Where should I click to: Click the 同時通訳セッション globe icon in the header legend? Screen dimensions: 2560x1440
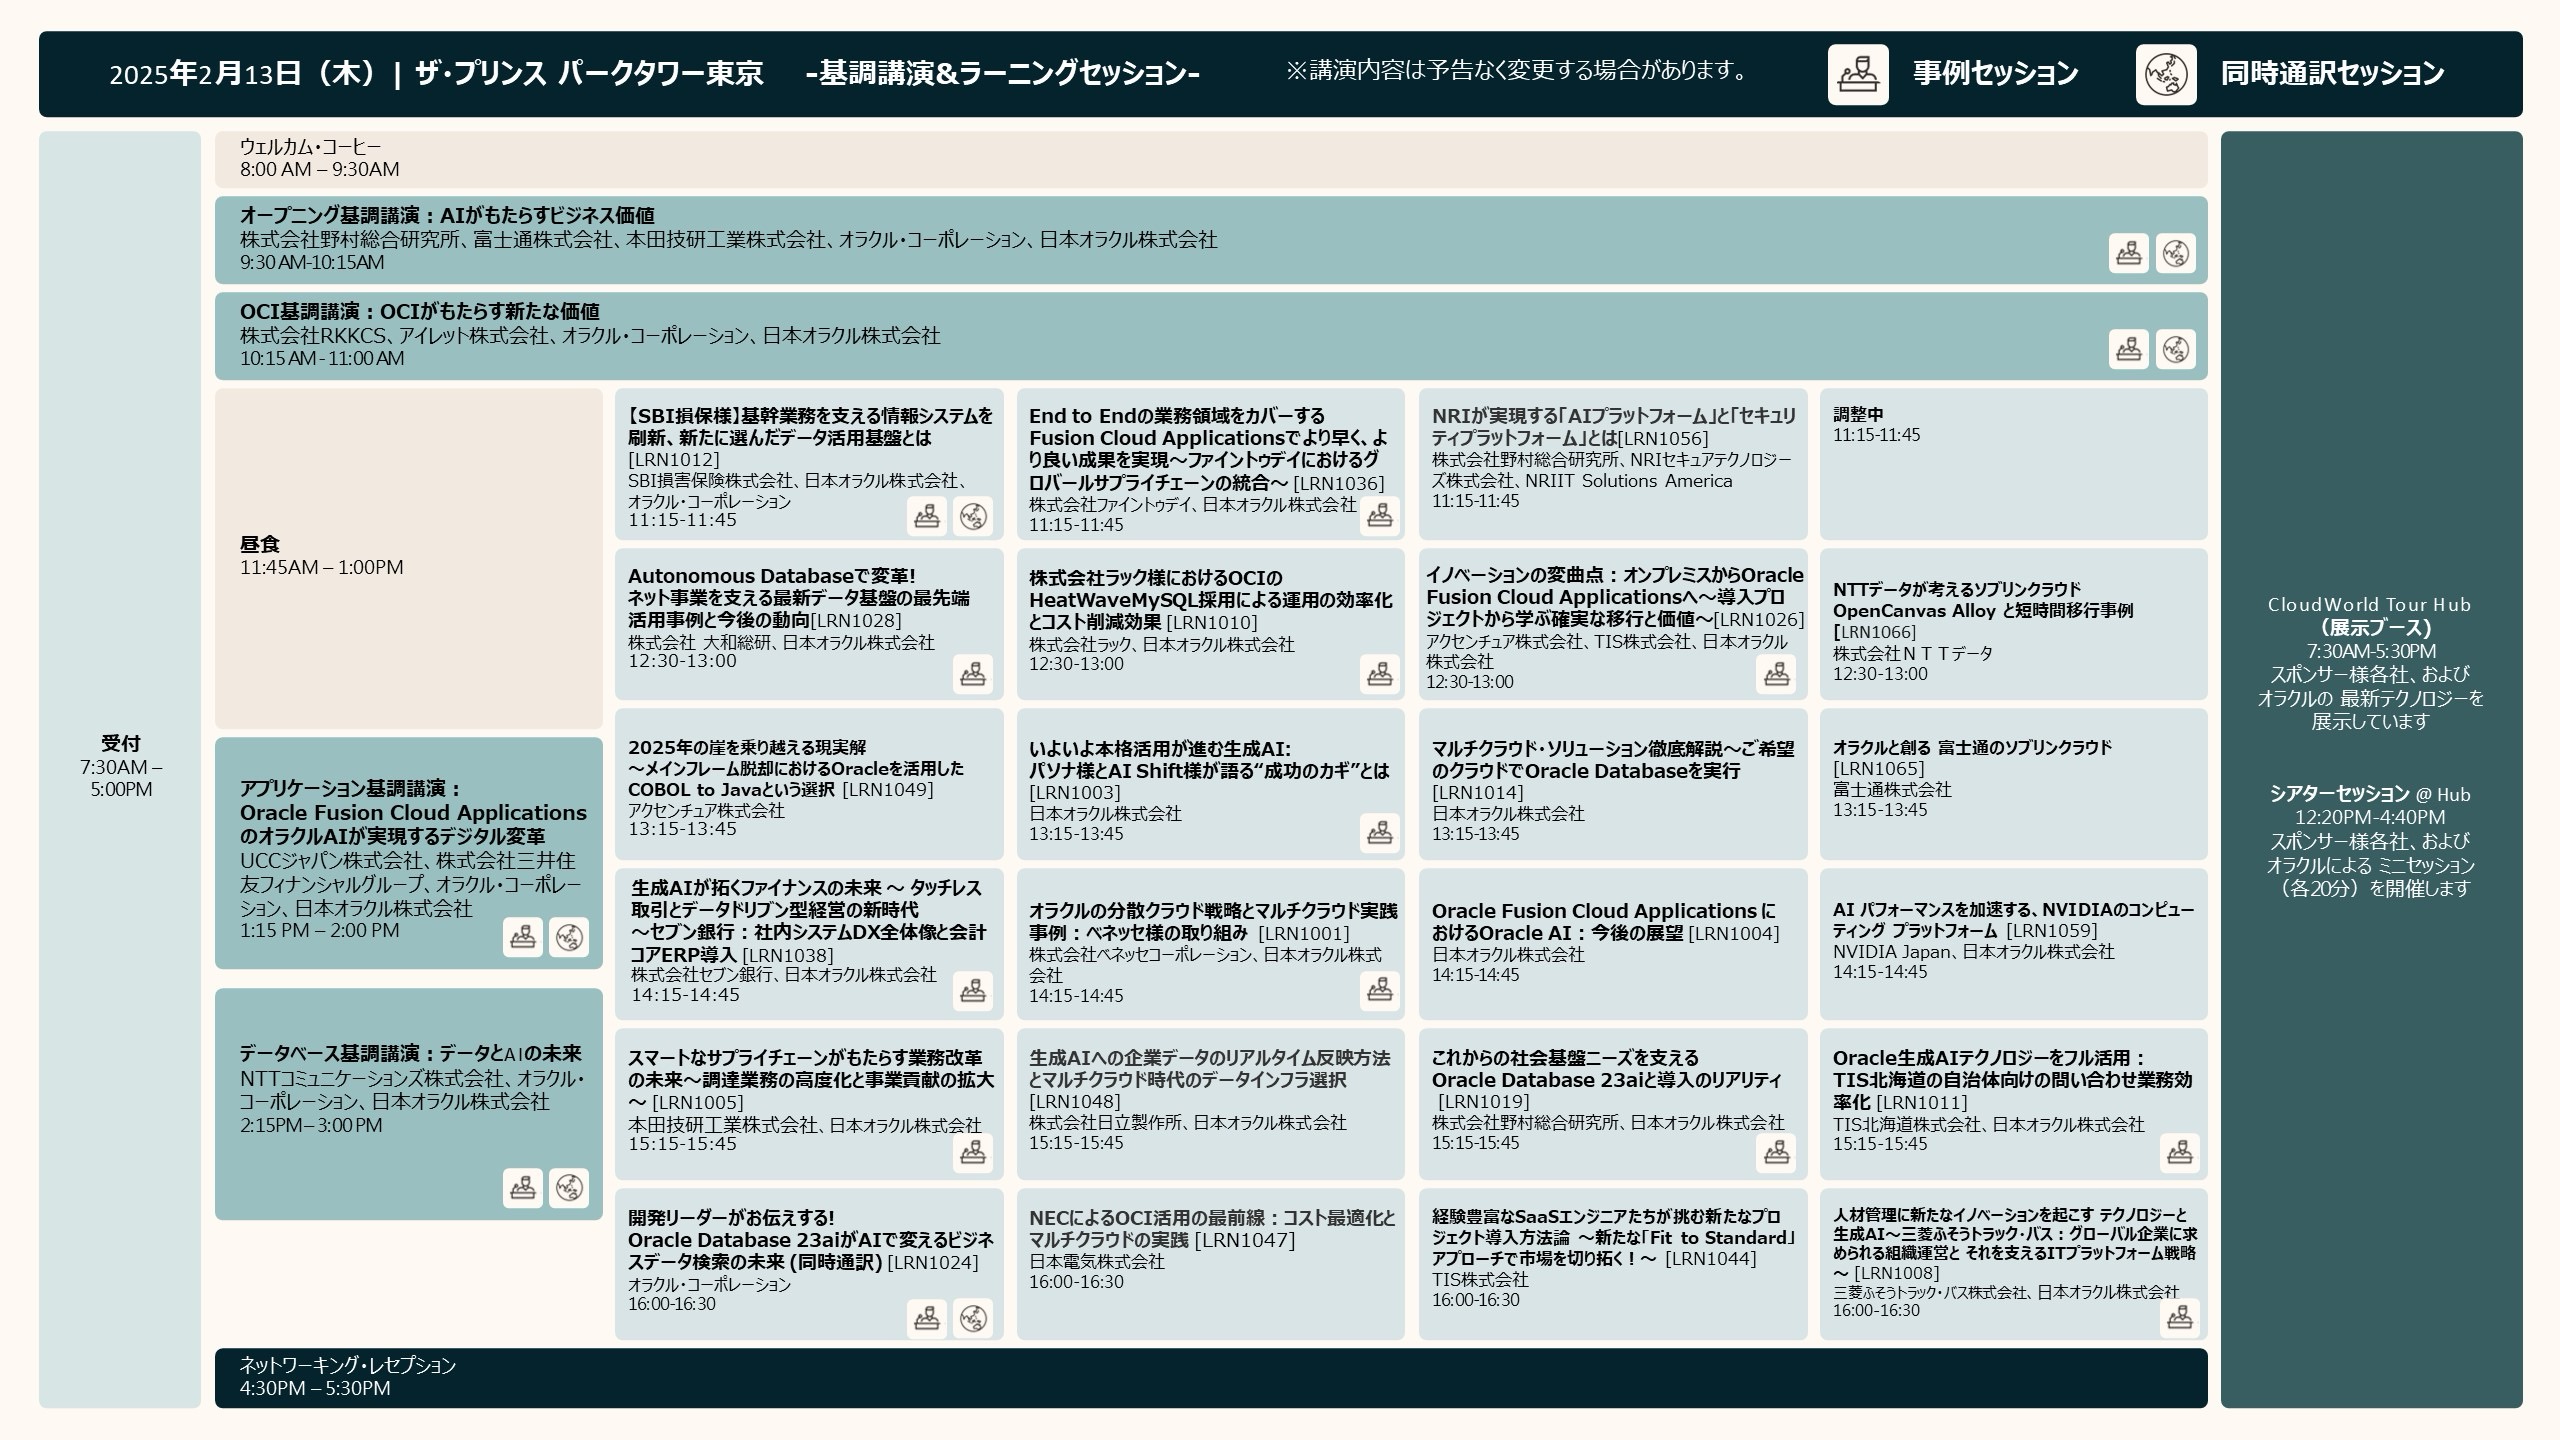[x=2166, y=73]
